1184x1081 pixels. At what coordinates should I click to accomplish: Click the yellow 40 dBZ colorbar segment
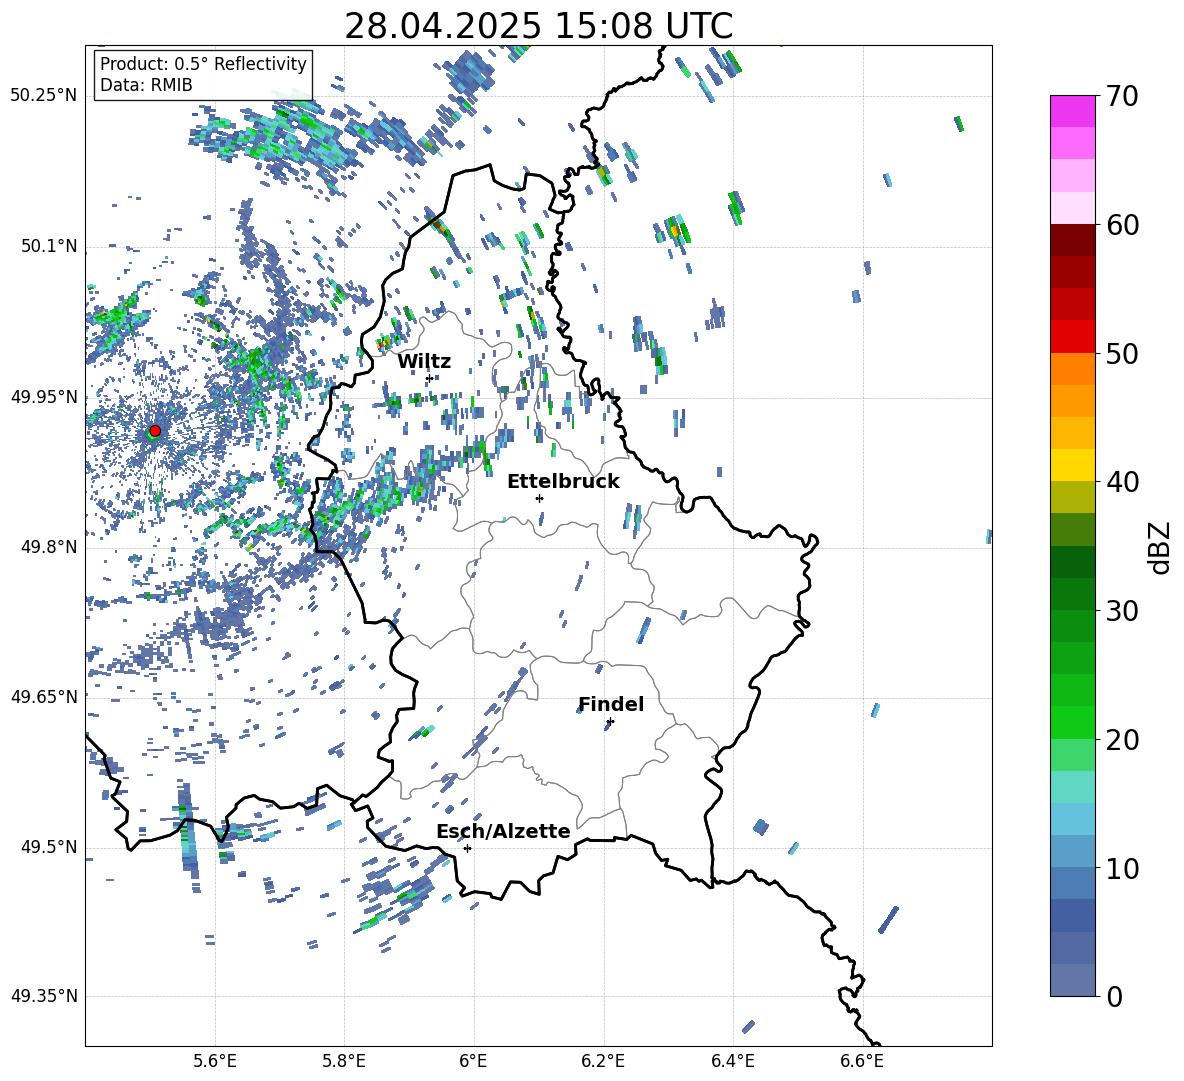pyautogui.click(x=1072, y=465)
